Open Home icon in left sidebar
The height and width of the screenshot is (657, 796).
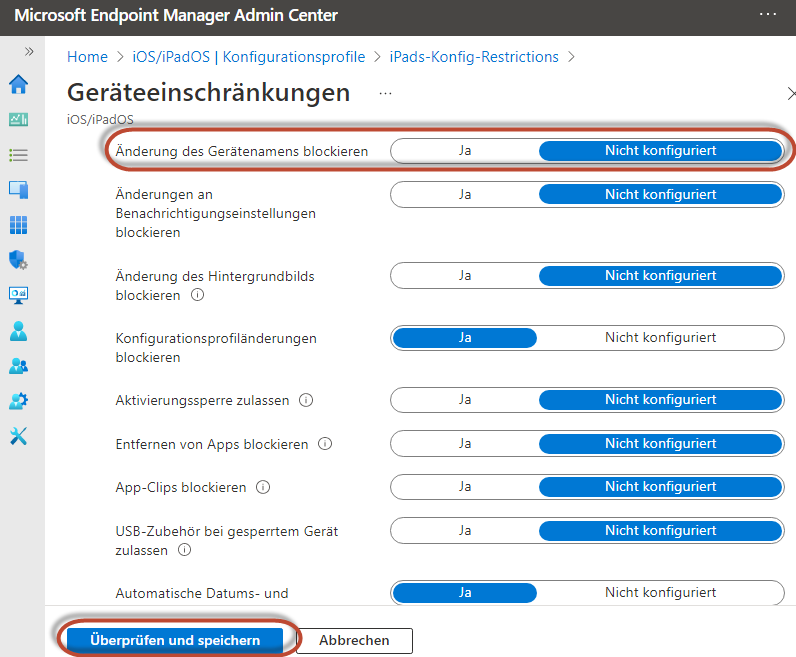(18, 84)
